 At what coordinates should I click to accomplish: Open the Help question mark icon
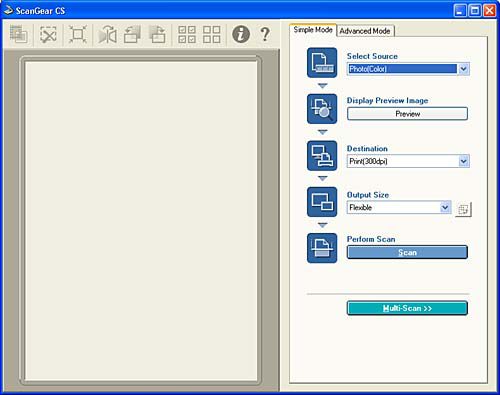click(265, 34)
